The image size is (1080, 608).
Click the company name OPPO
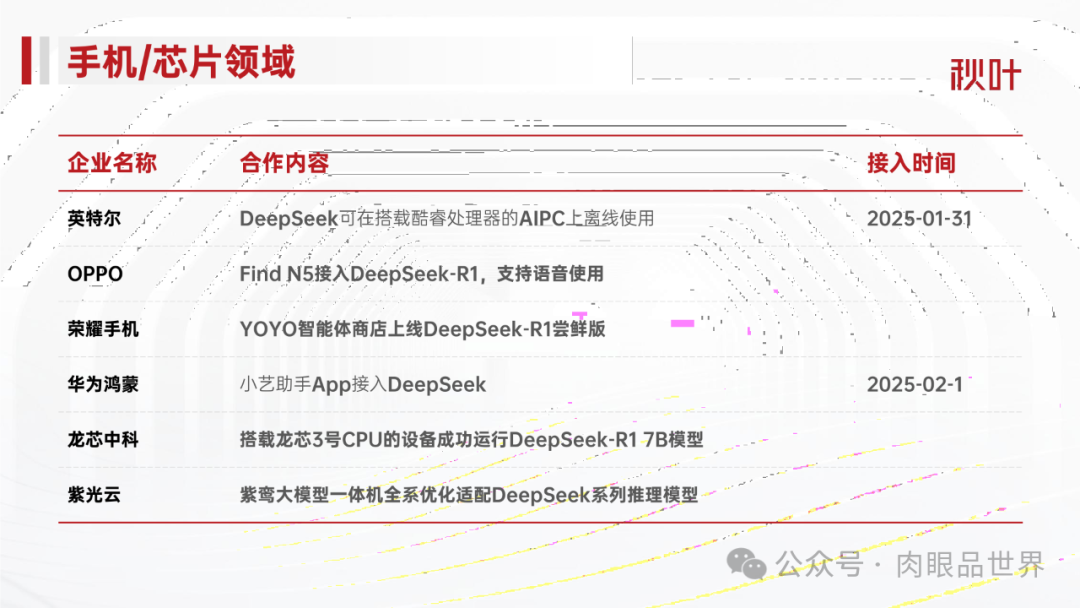[95, 274]
